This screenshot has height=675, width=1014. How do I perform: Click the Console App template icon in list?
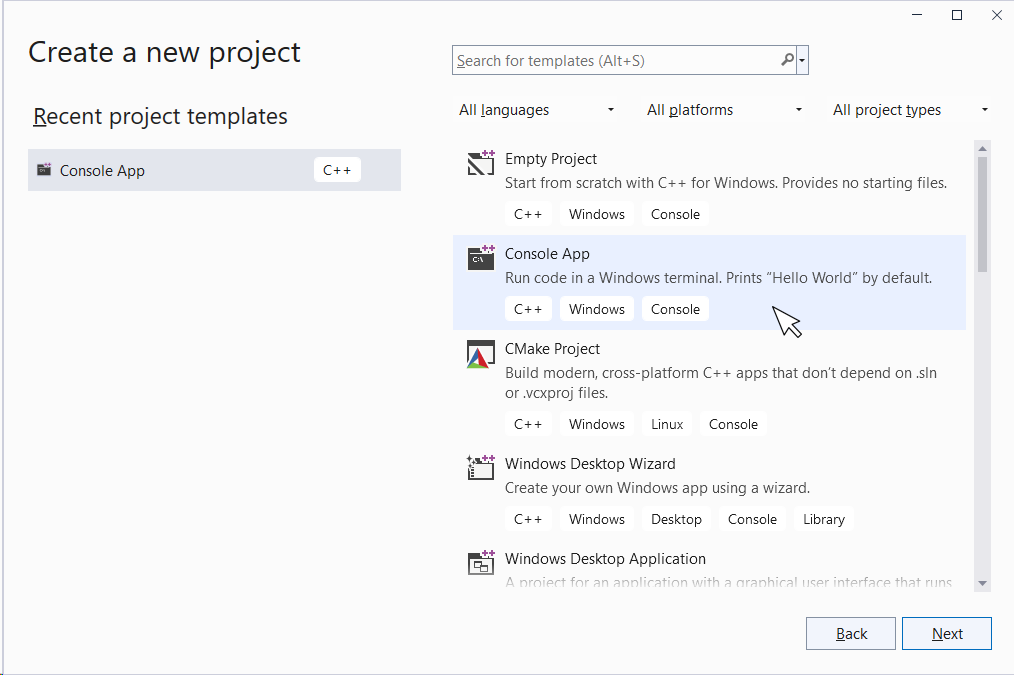click(481, 257)
